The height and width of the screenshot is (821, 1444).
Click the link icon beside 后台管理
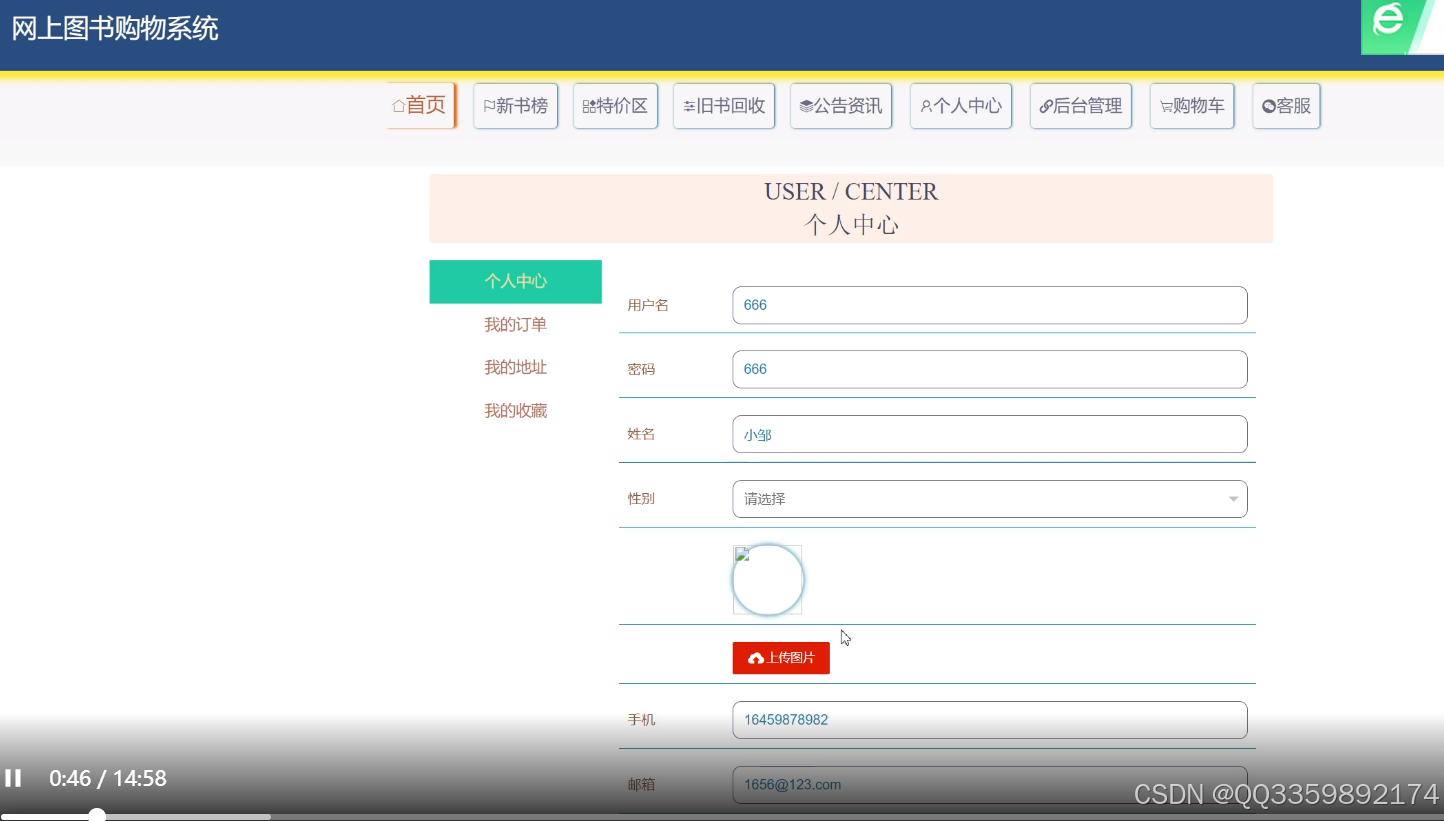pos(1046,106)
